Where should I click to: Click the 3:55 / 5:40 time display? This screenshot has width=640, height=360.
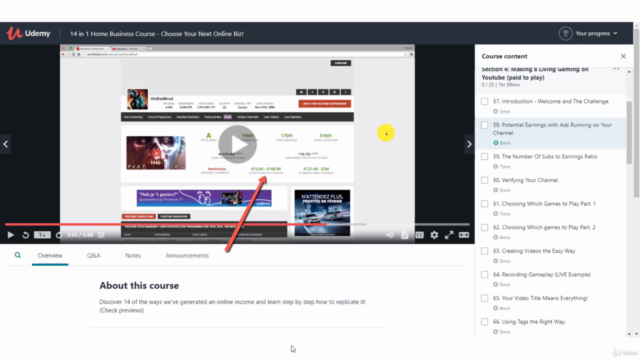80,235
